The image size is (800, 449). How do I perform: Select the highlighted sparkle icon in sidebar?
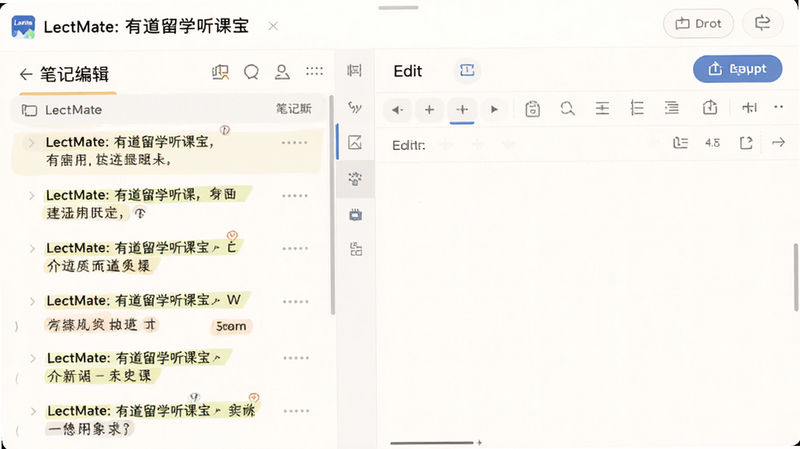355,179
